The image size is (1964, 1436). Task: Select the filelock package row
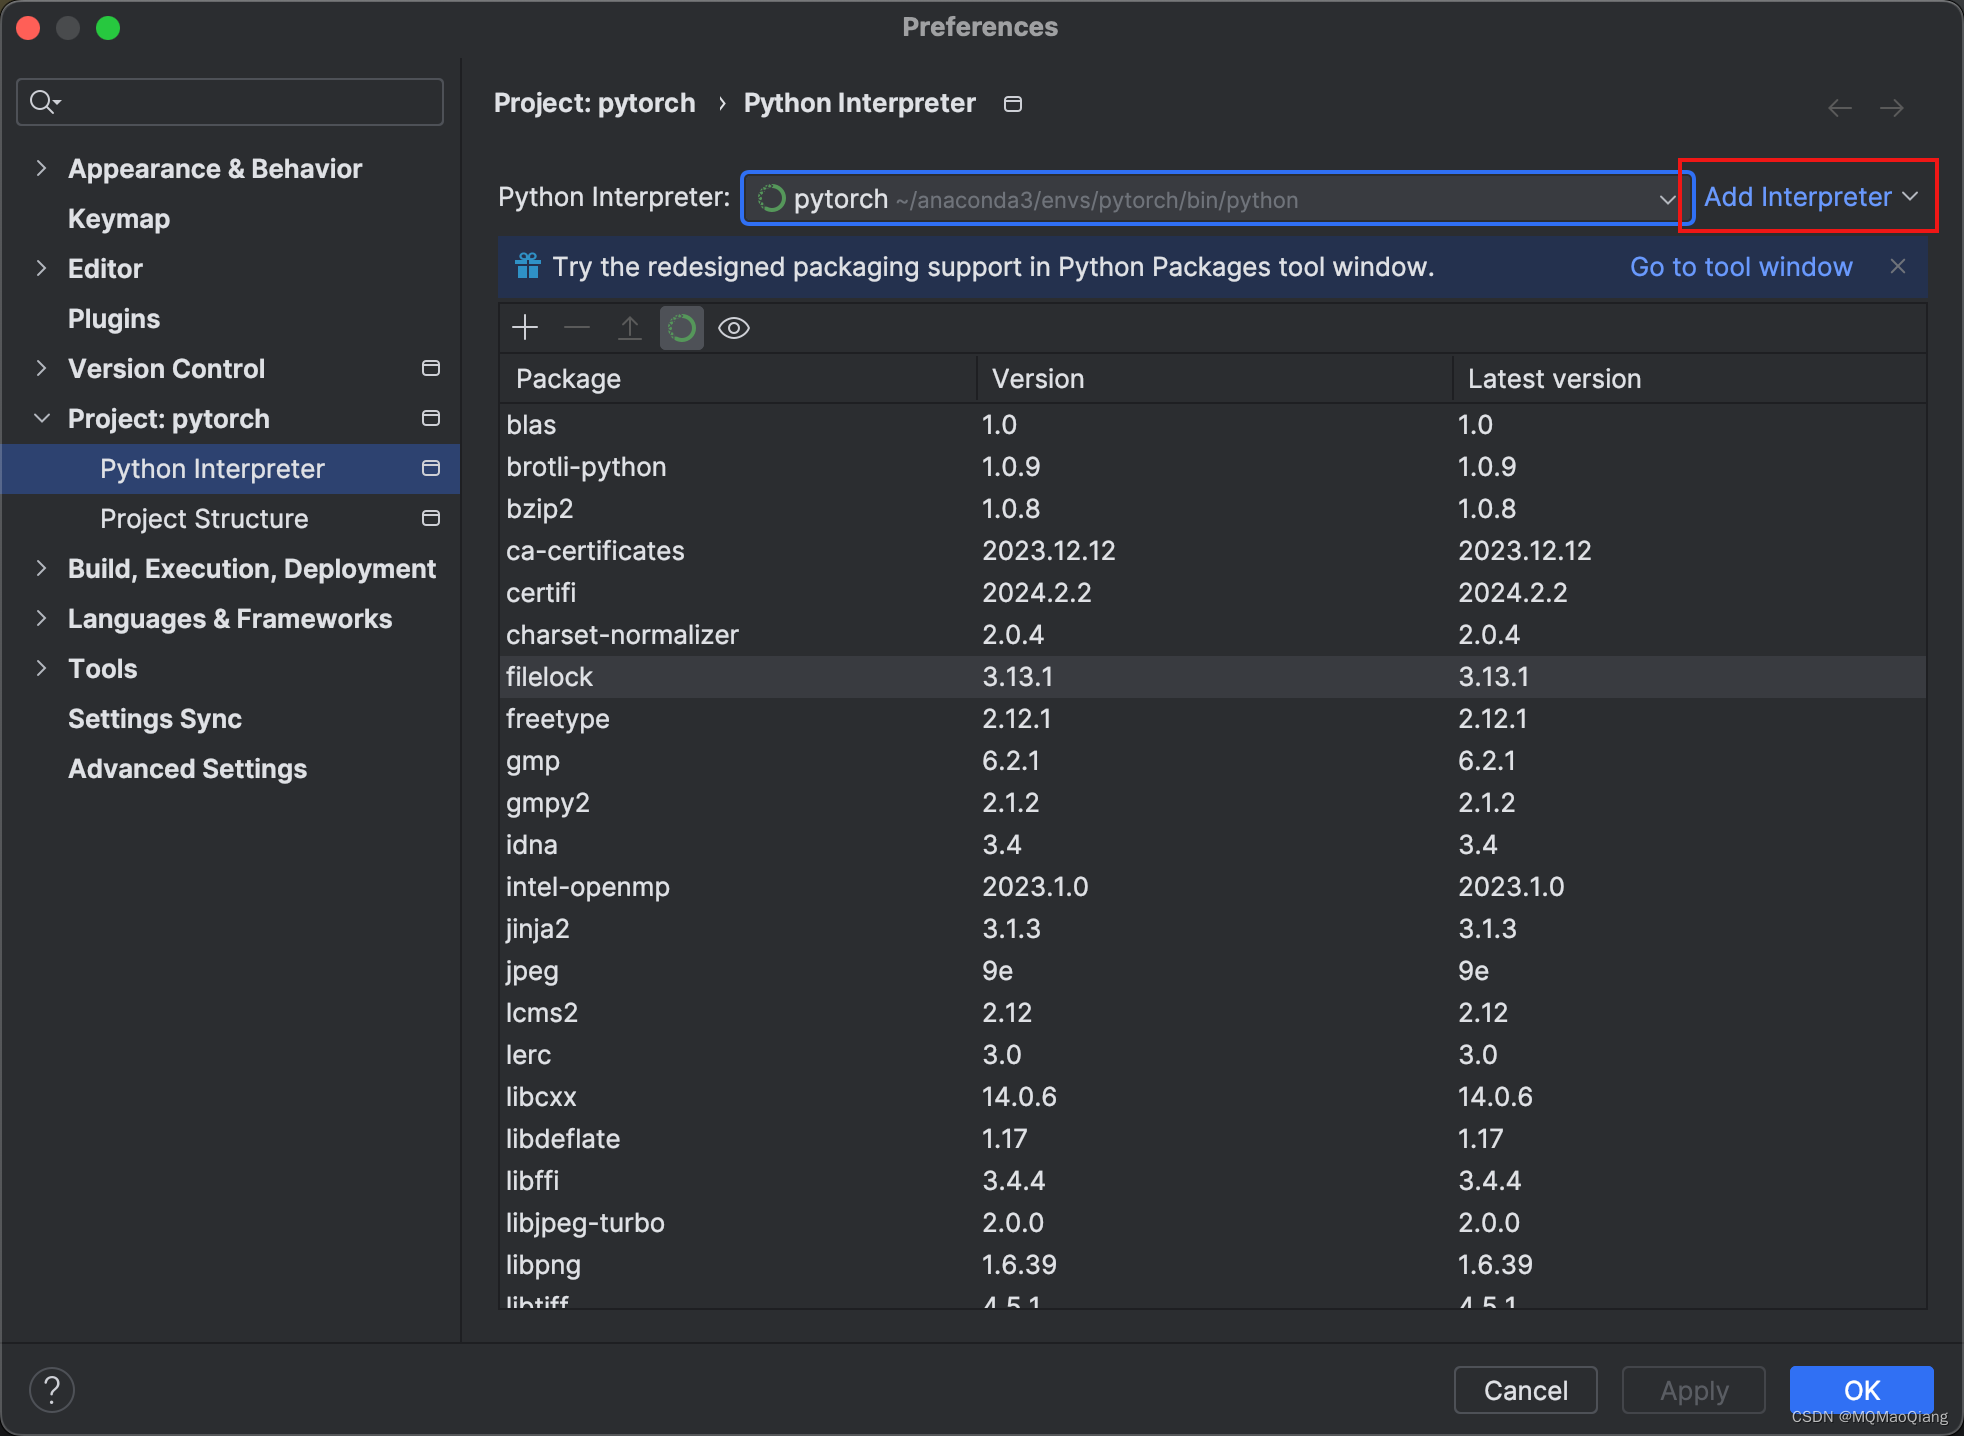(x=1213, y=677)
